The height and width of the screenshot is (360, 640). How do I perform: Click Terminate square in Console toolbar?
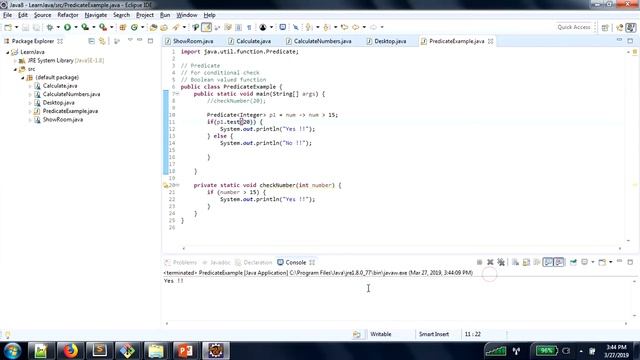480,262
